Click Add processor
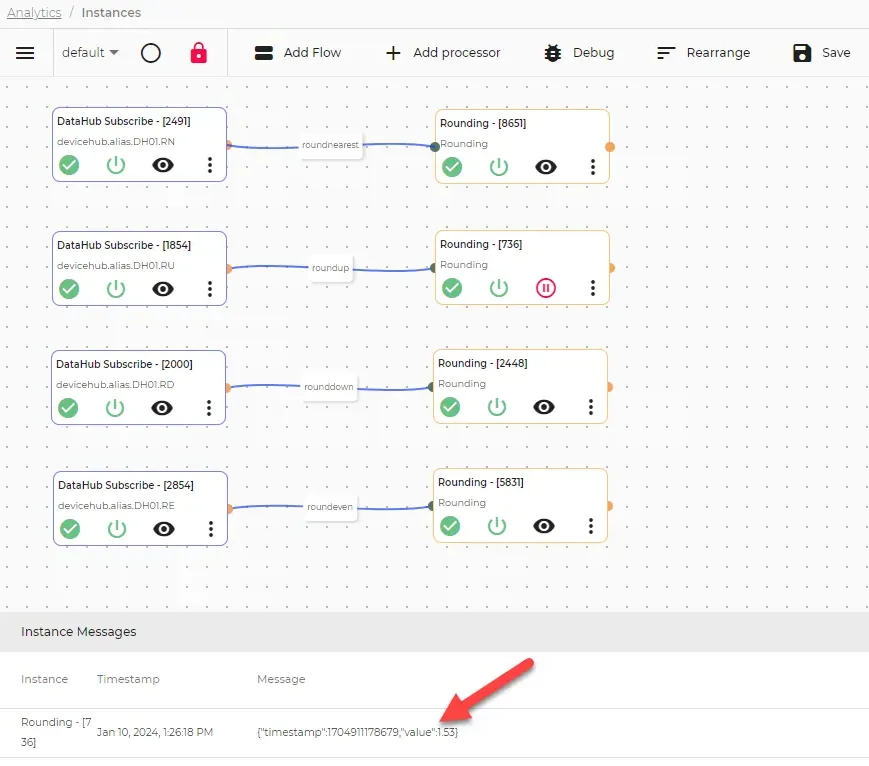The width and height of the screenshot is (869, 766). click(x=443, y=53)
